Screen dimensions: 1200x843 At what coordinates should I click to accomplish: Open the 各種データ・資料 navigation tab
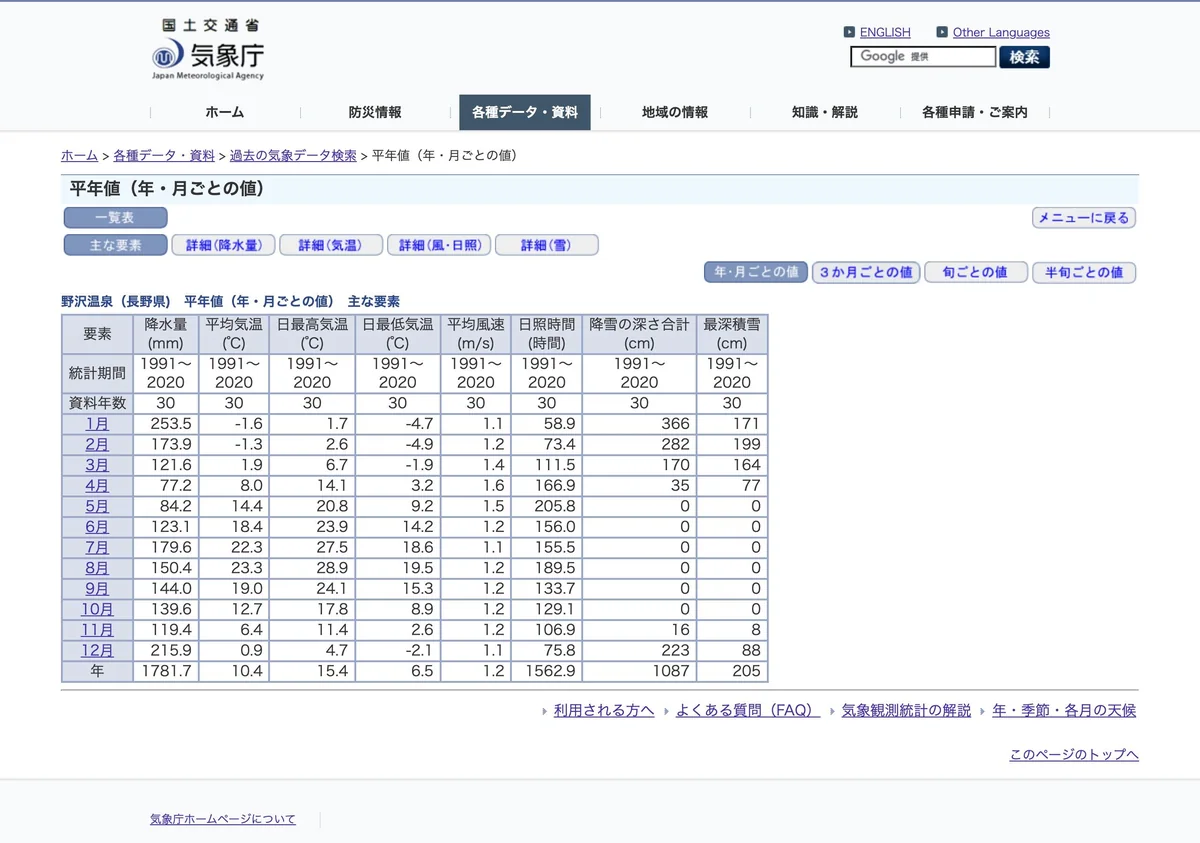(525, 112)
